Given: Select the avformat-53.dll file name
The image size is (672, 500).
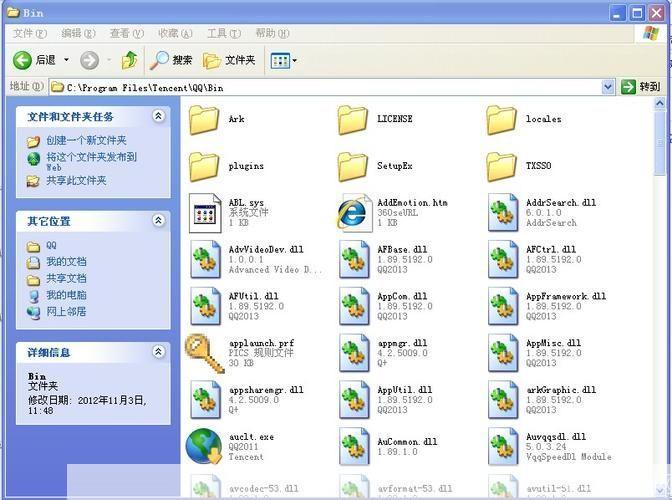Looking at the screenshot, I should pyautogui.click(x=414, y=488).
